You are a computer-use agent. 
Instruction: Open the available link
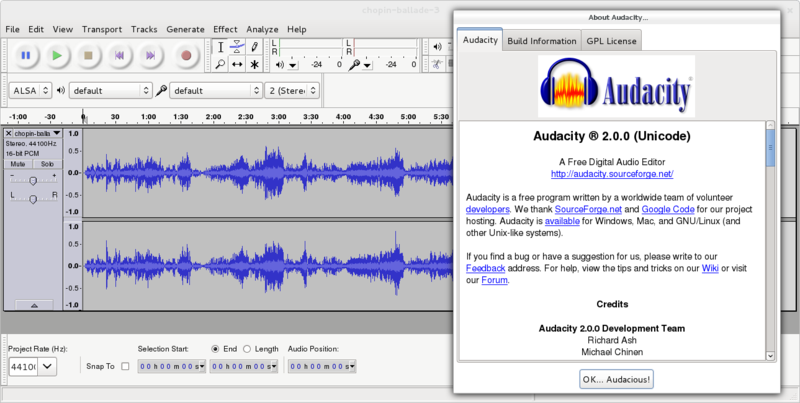[562, 221]
